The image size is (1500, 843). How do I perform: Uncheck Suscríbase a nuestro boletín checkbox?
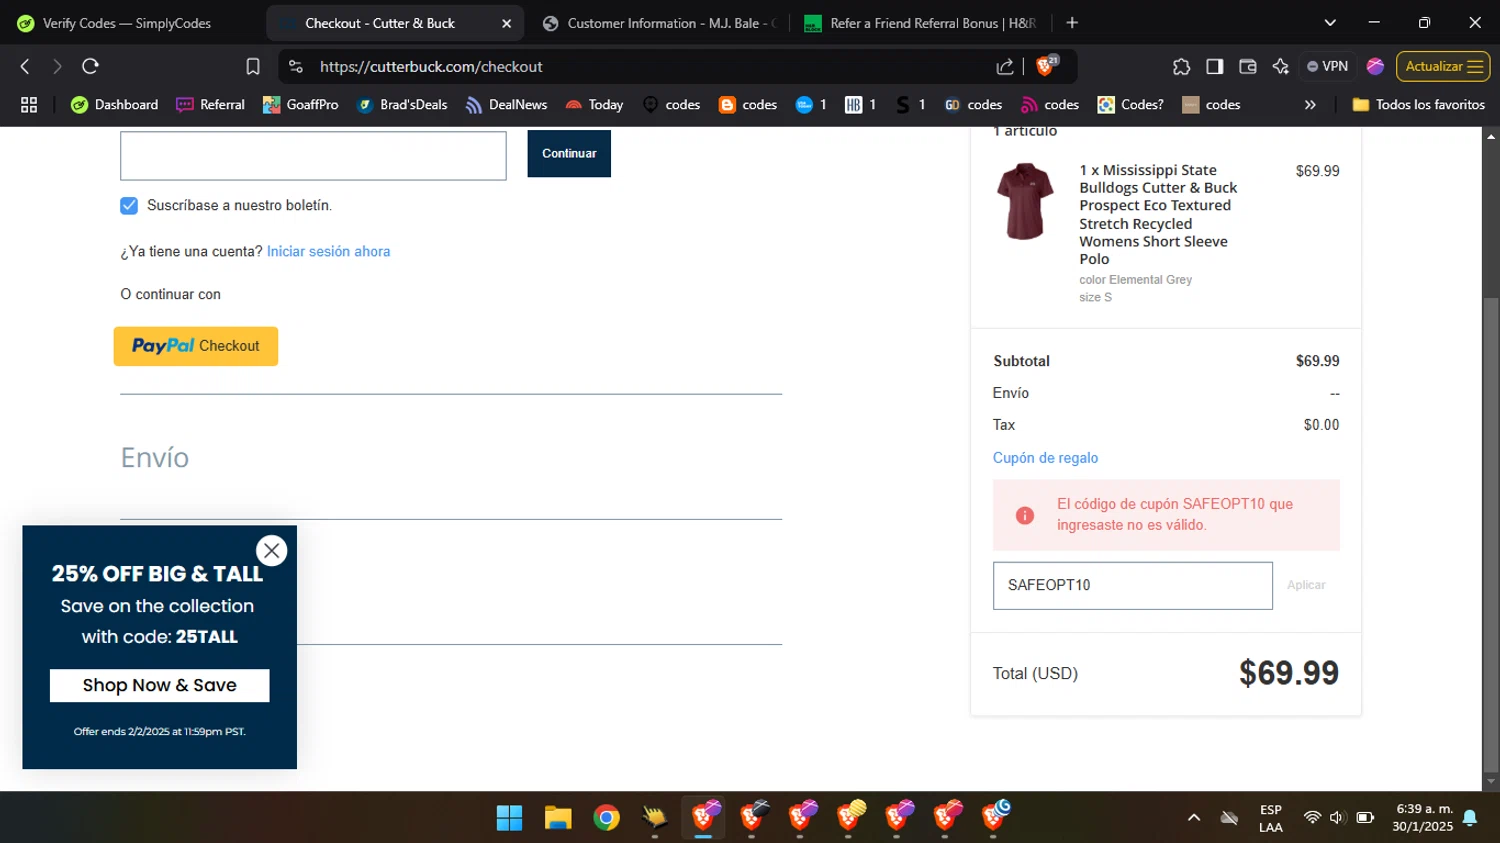129,205
